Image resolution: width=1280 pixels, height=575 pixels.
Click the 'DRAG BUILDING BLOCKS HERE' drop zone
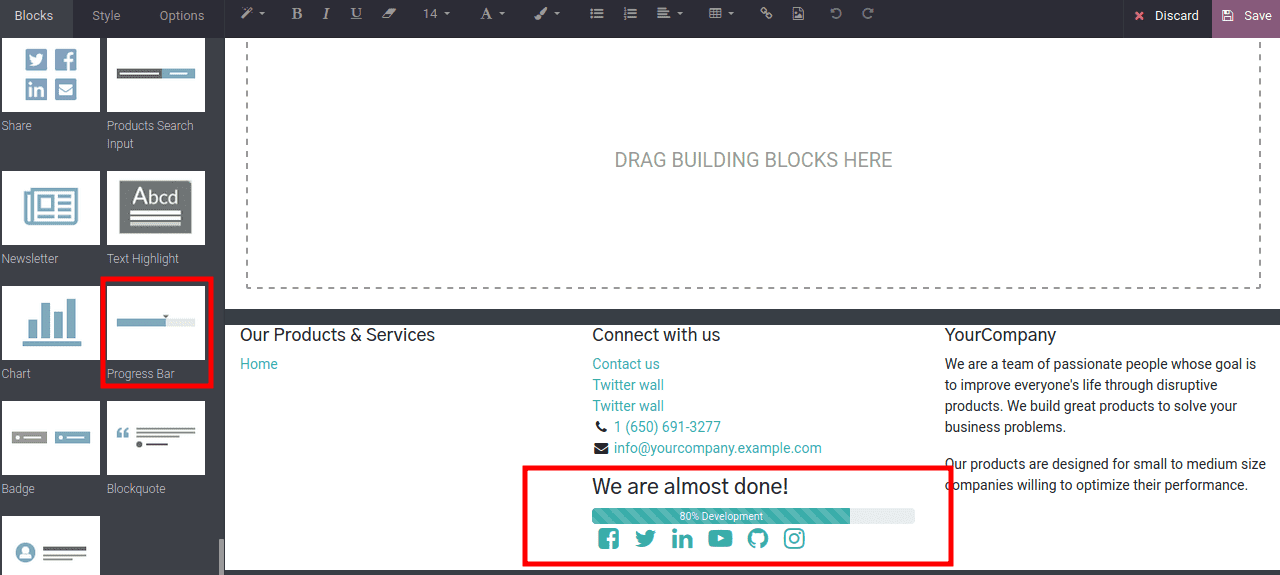pos(753,160)
